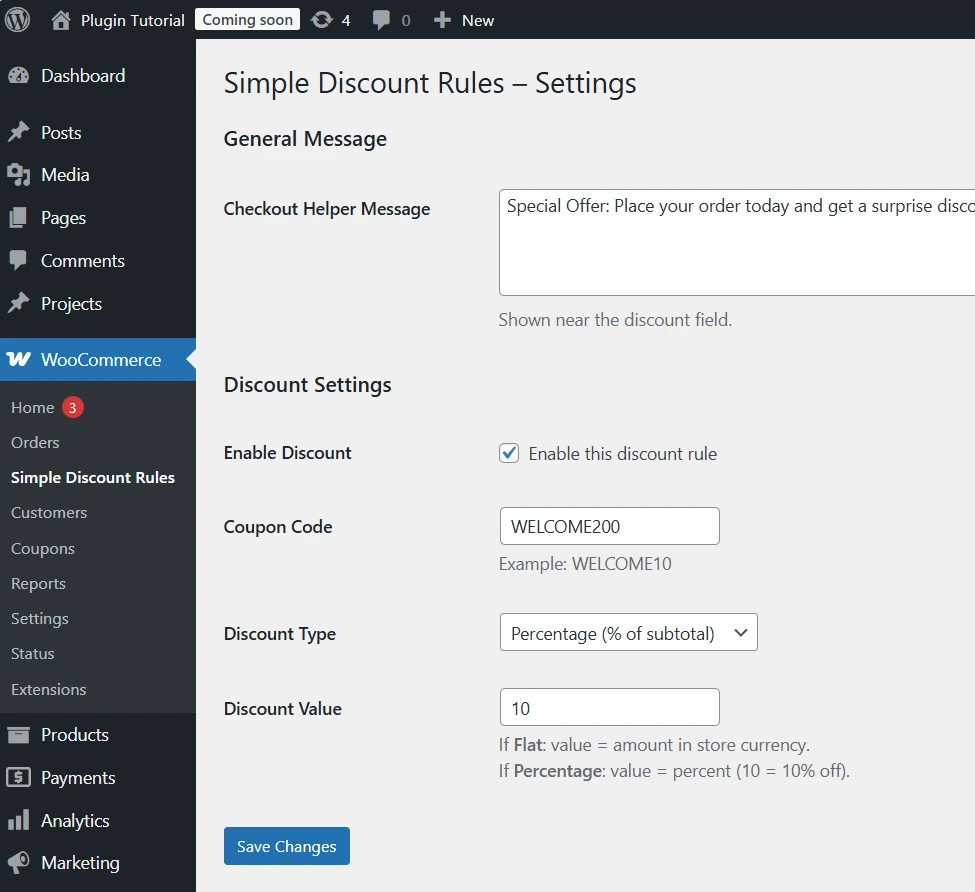Click the Posts pushpin icon
975x892 pixels.
[x=18, y=133]
